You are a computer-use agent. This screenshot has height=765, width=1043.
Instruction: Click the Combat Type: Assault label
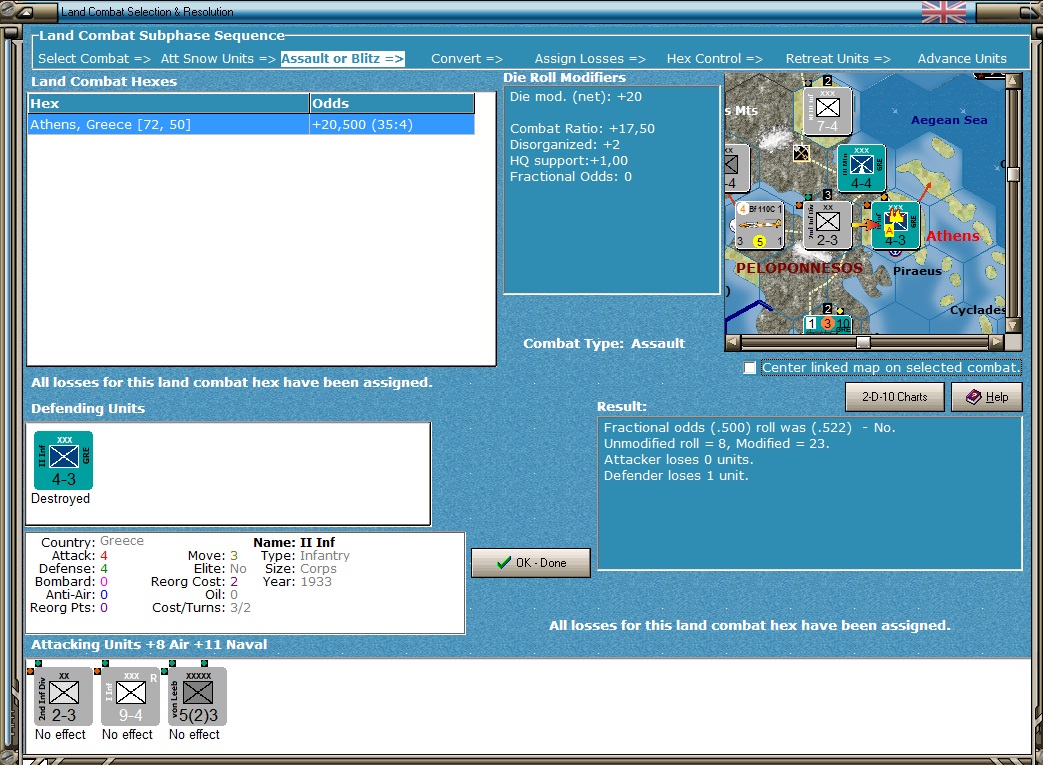point(604,344)
